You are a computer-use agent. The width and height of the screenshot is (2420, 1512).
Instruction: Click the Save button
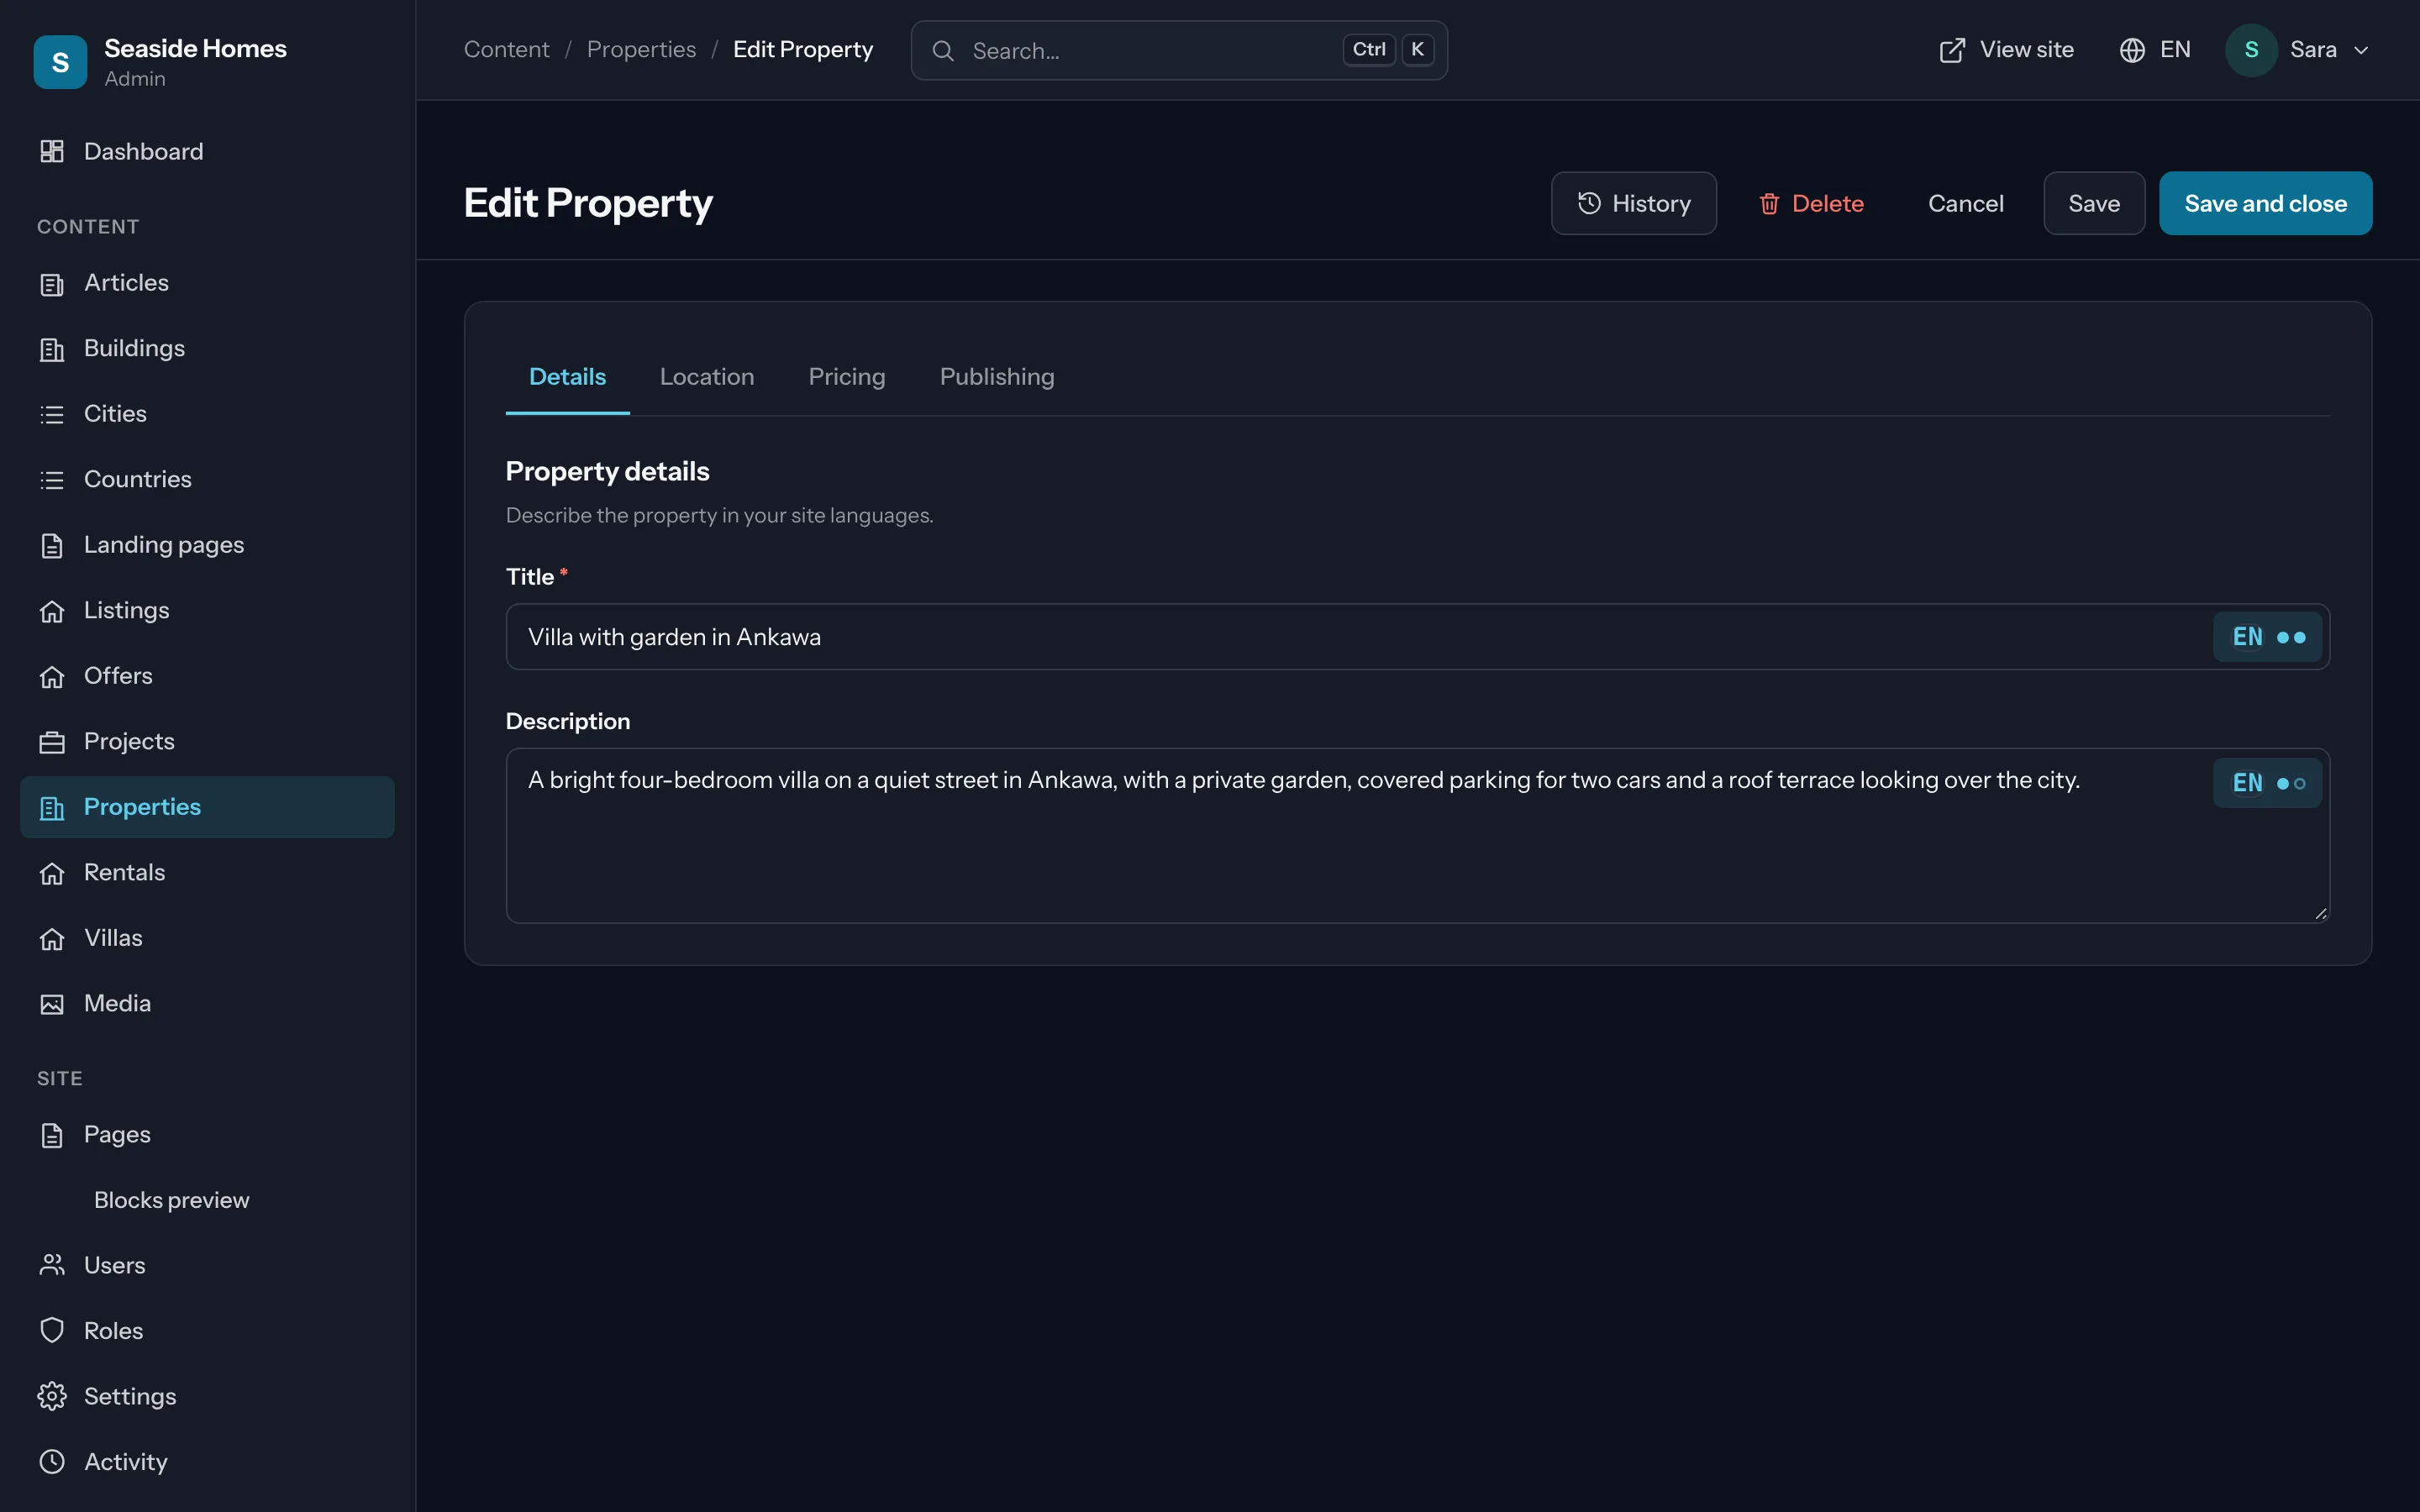tap(2094, 203)
